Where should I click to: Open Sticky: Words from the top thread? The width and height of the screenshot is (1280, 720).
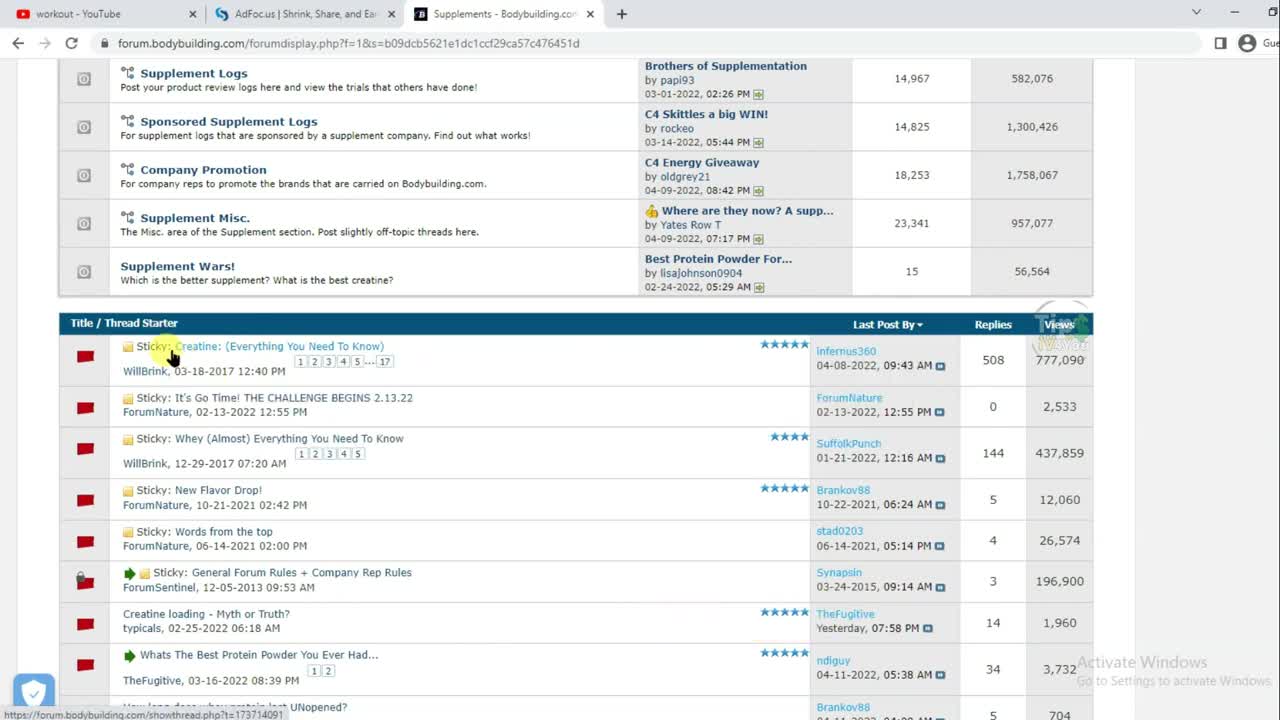coord(223,532)
